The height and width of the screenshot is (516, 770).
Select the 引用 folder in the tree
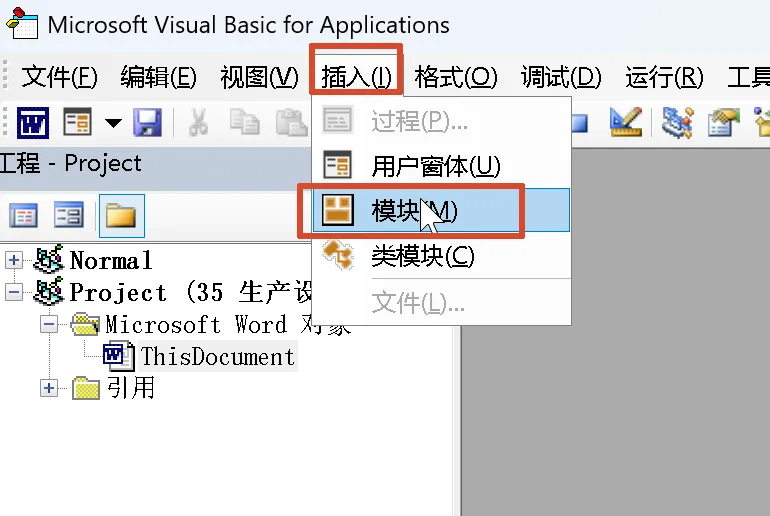click(x=131, y=388)
